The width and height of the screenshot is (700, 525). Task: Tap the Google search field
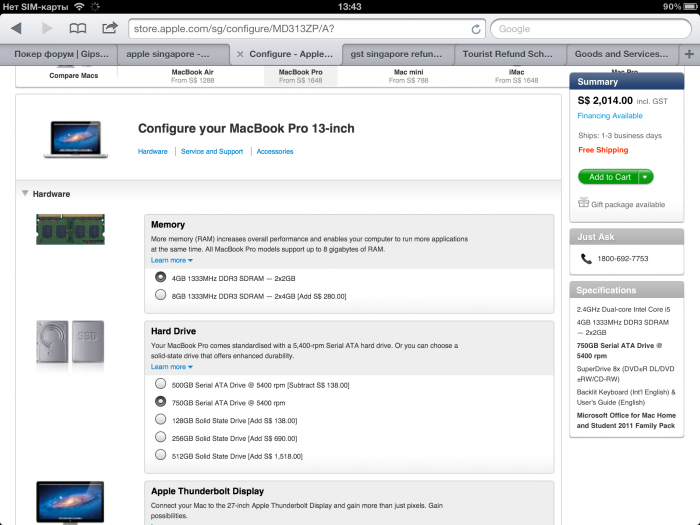click(591, 29)
